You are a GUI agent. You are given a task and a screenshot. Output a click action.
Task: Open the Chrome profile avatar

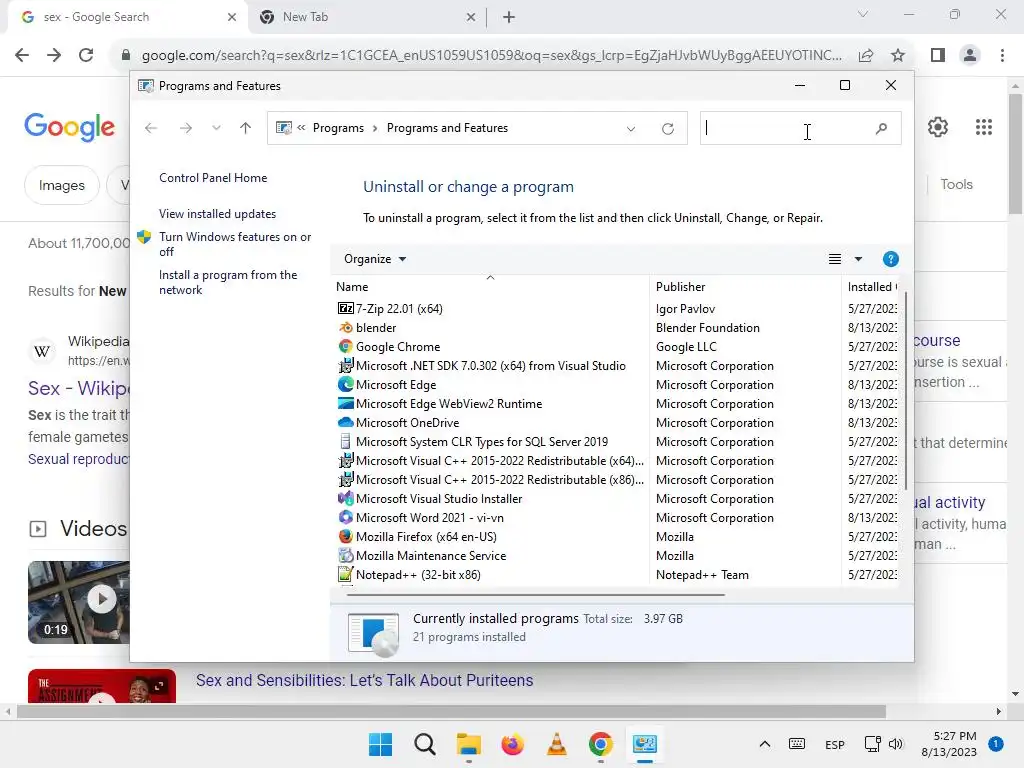970,56
